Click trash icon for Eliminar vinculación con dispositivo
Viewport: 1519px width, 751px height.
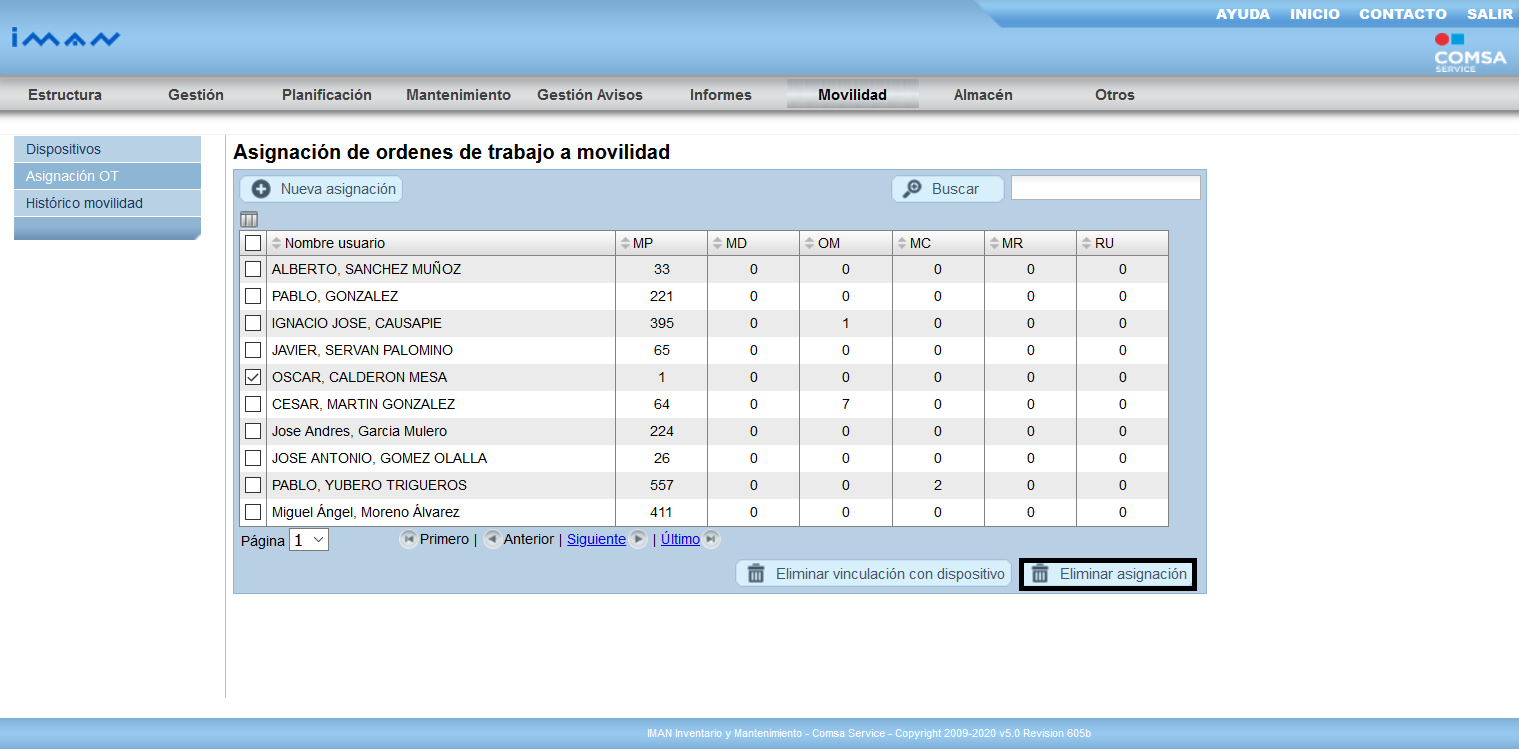(756, 574)
